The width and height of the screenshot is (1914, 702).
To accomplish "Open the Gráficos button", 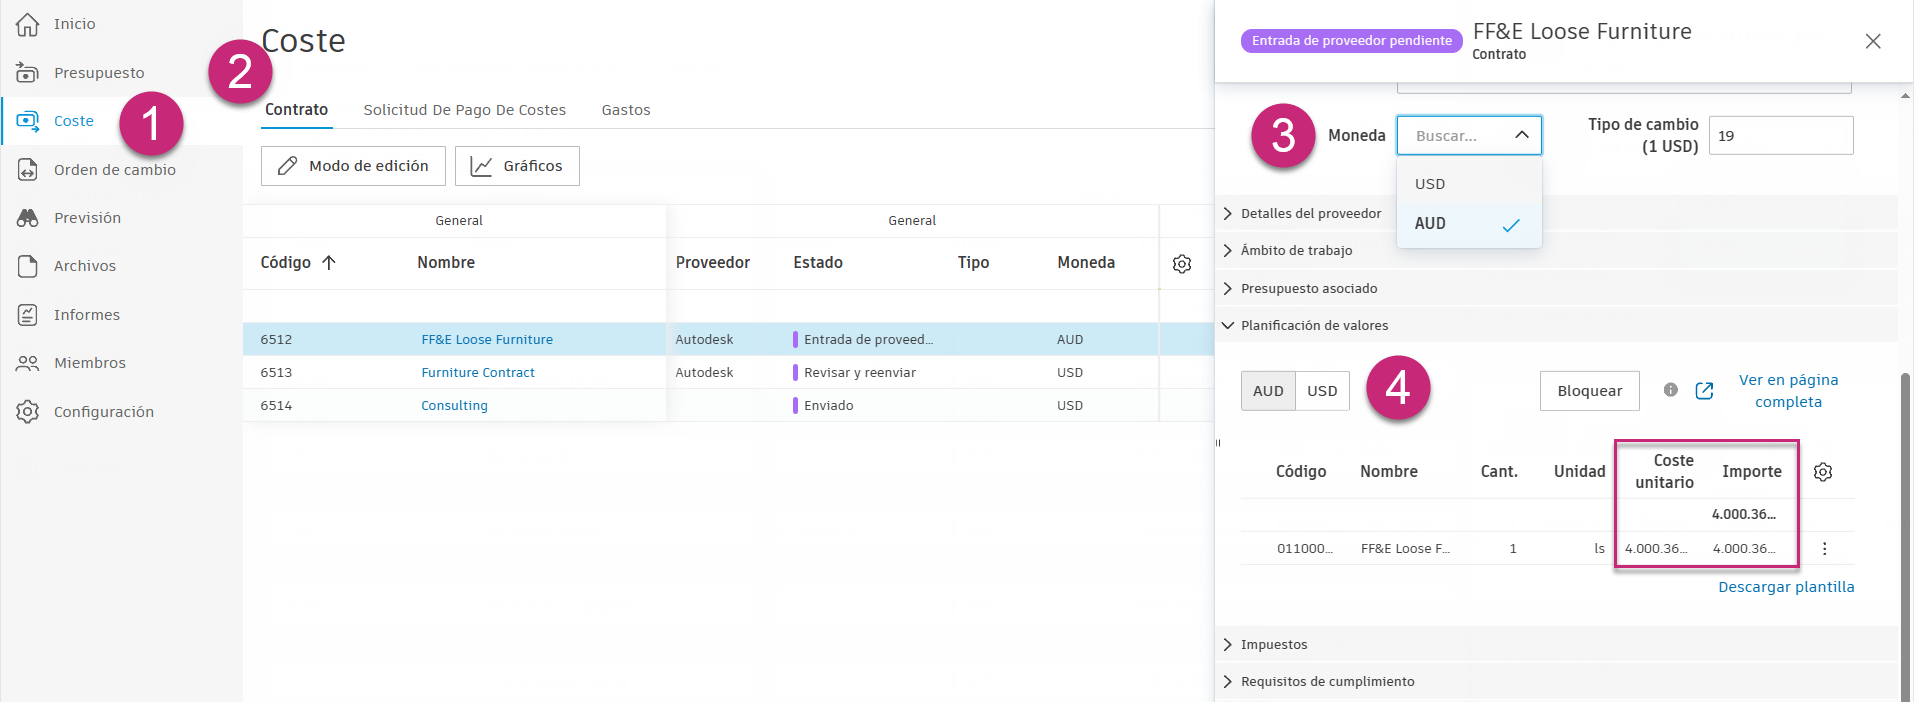I will pyautogui.click(x=517, y=166).
